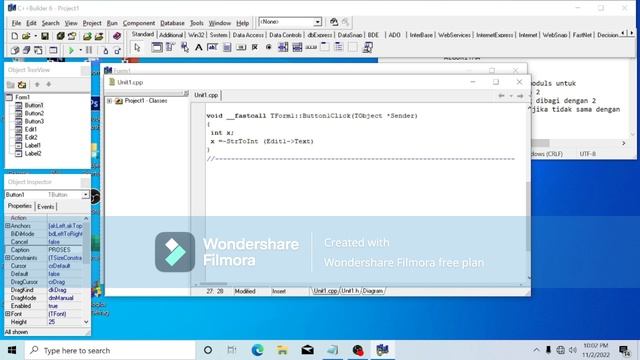The width and height of the screenshot is (640, 360).
Task: Click the View Unit toolbar icon
Action: click(x=15, y=50)
